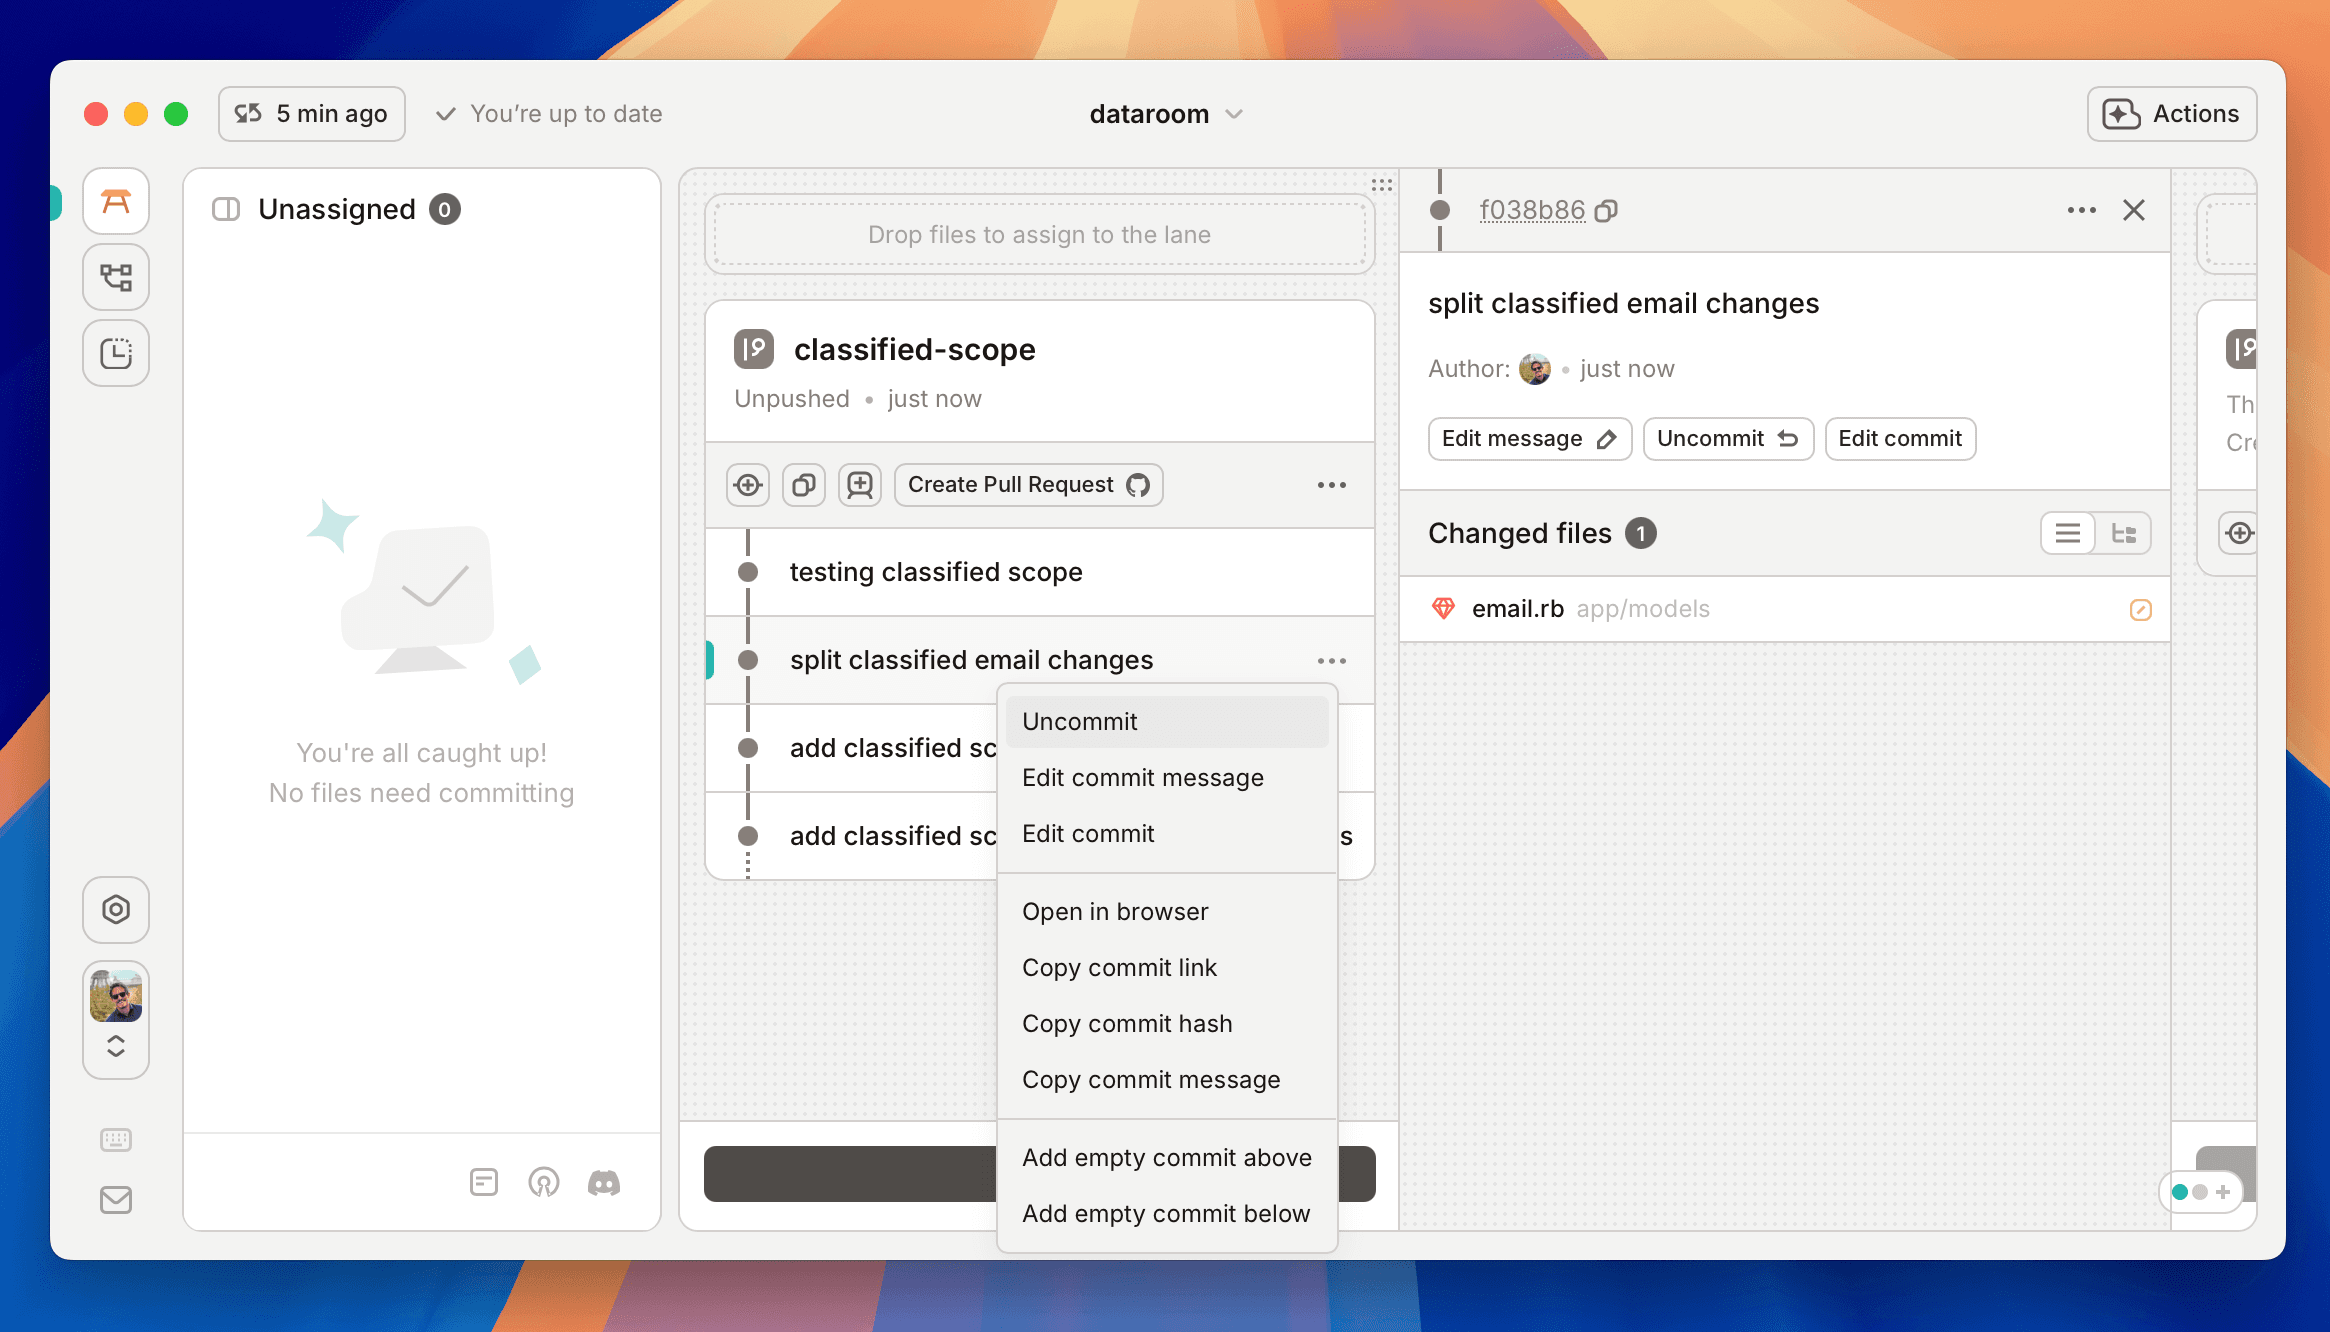This screenshot has height=1332, width=2330.
Task: Select Uncommit from the context menu
Action: tap(1080, 722)
